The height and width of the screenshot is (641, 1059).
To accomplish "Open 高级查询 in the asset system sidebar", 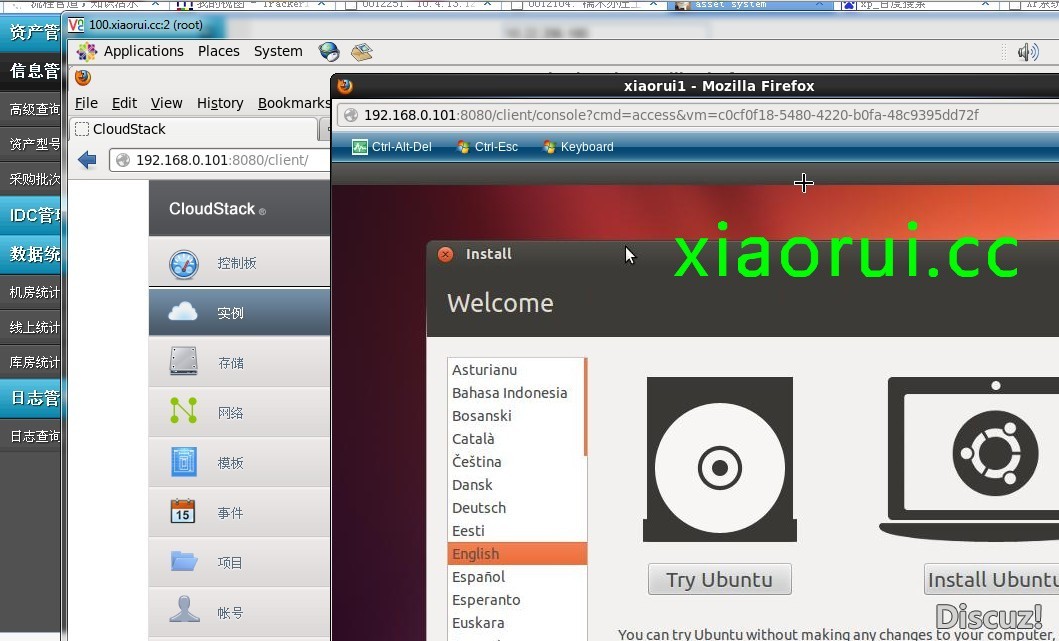I will click(x=30, y=109).
